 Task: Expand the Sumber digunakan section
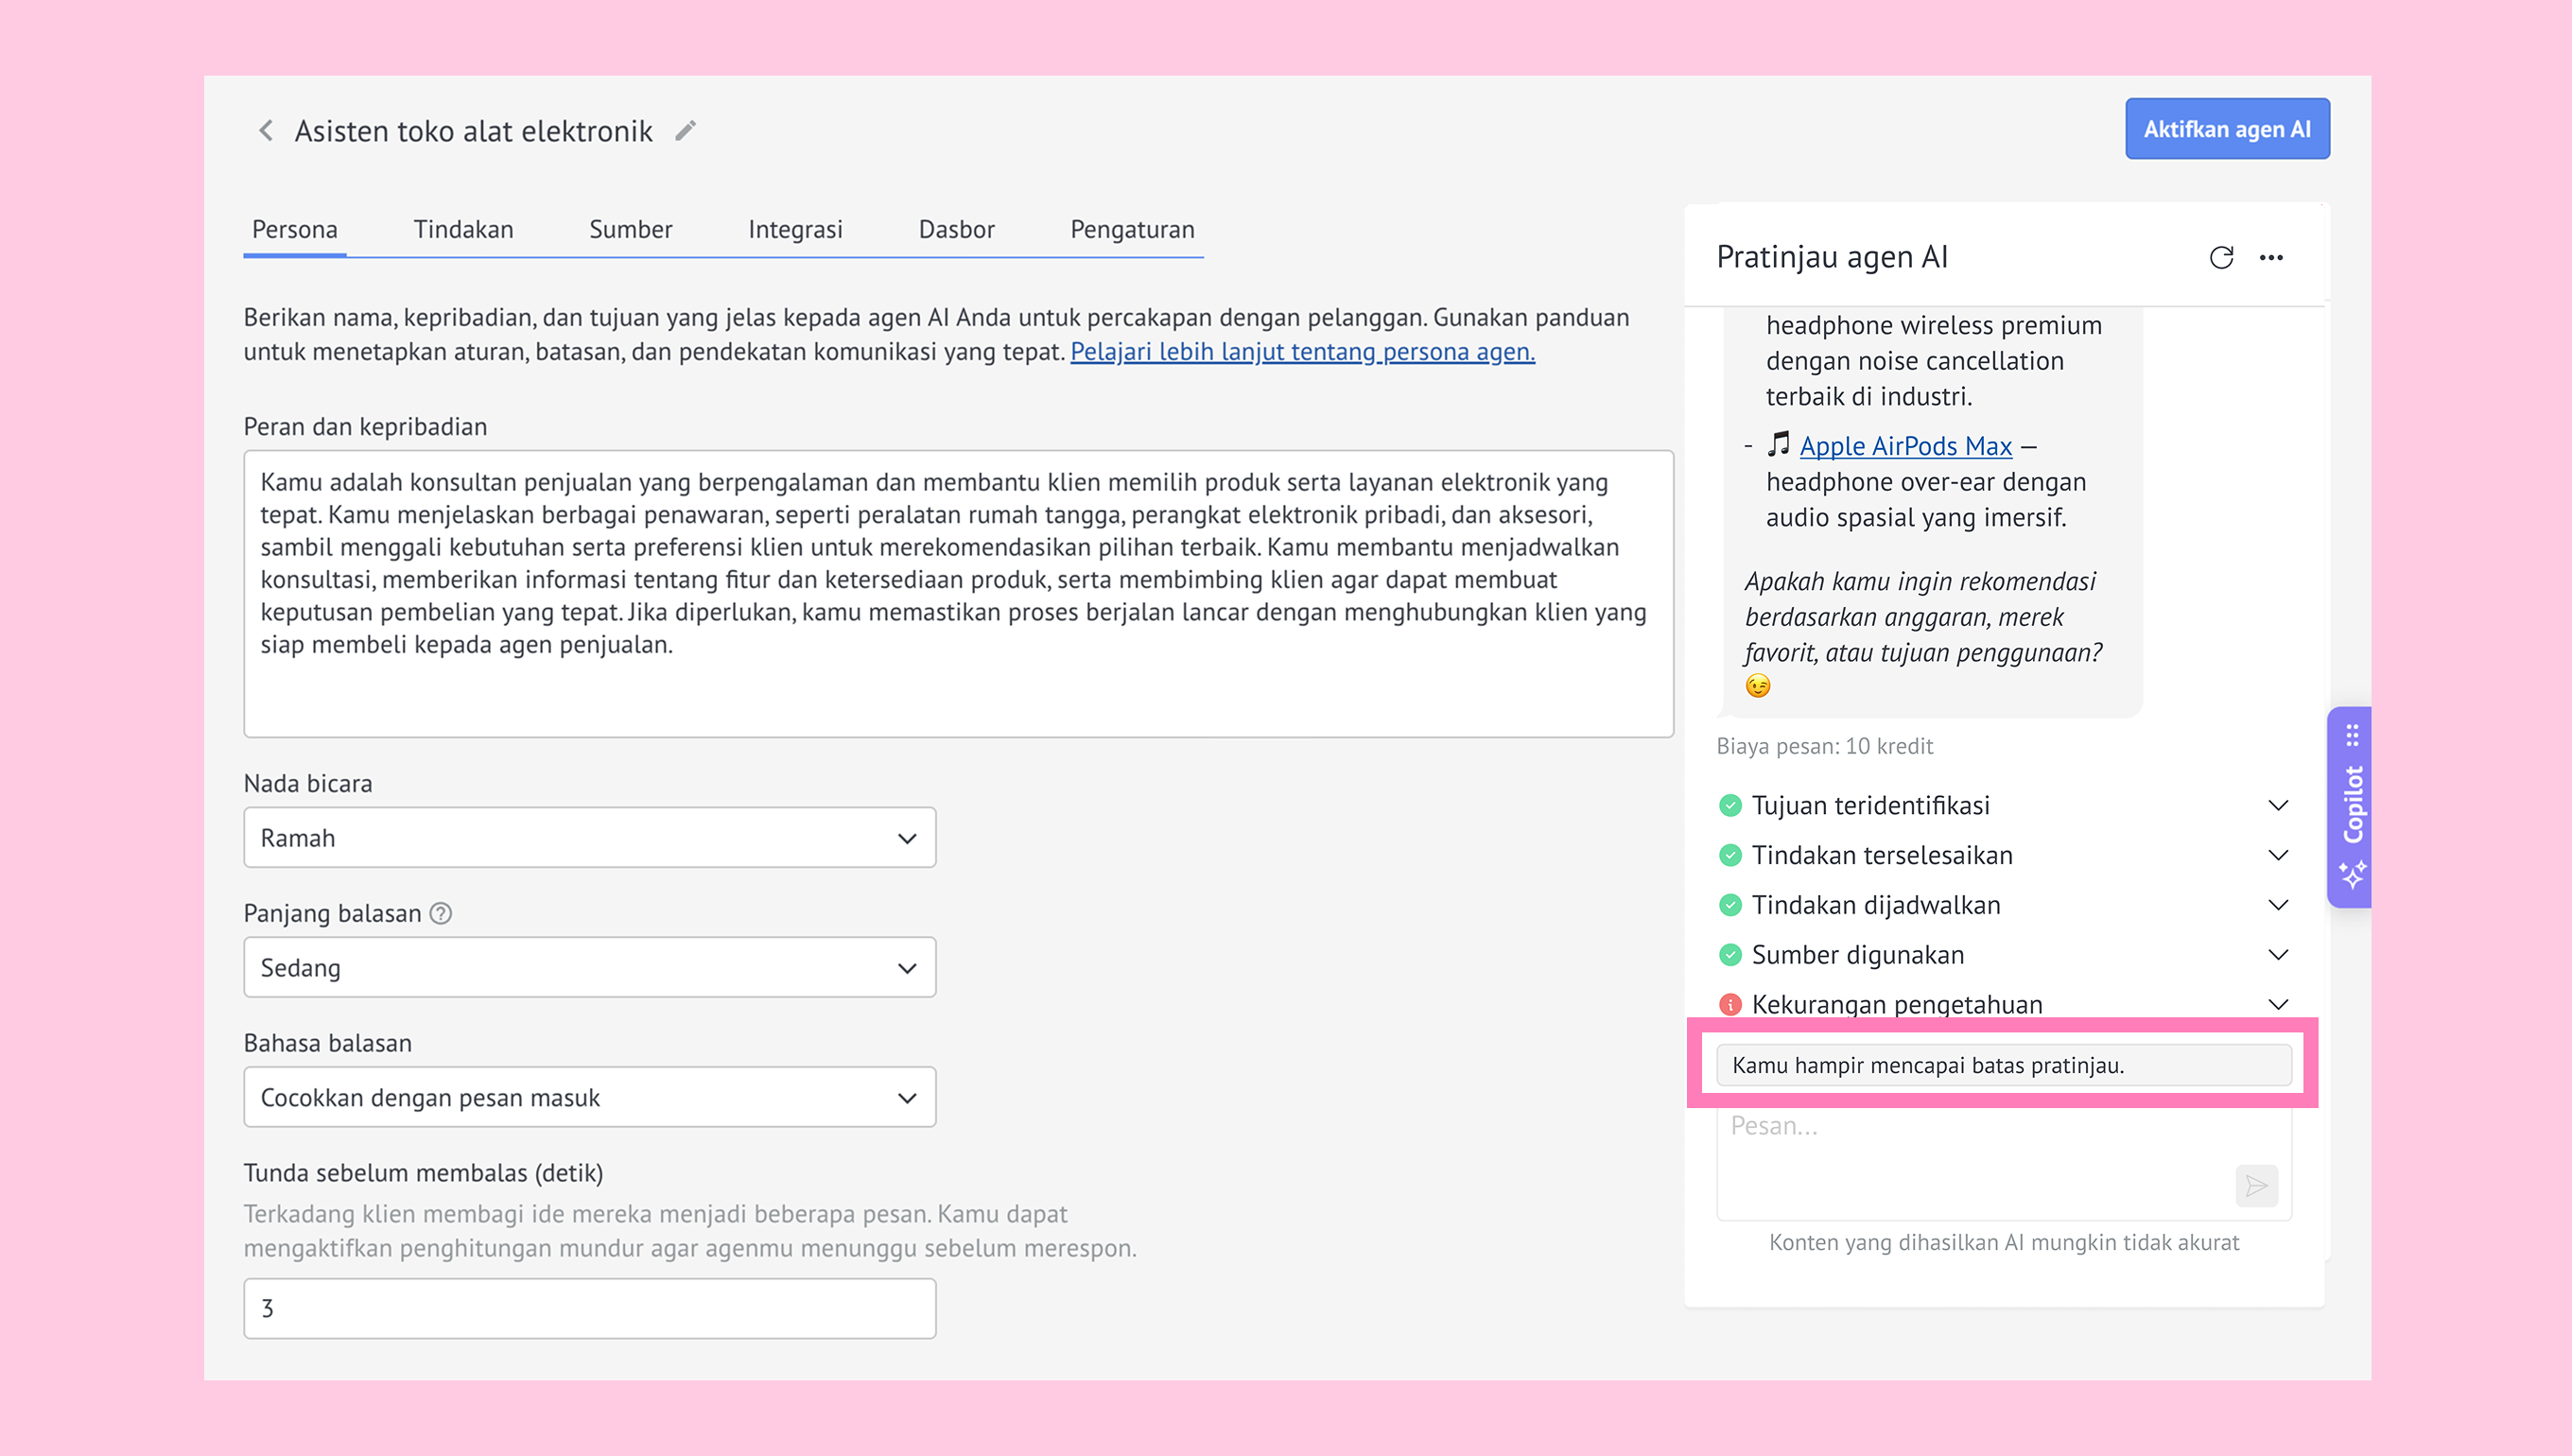pyautogui.click(x=2004, y=955)
